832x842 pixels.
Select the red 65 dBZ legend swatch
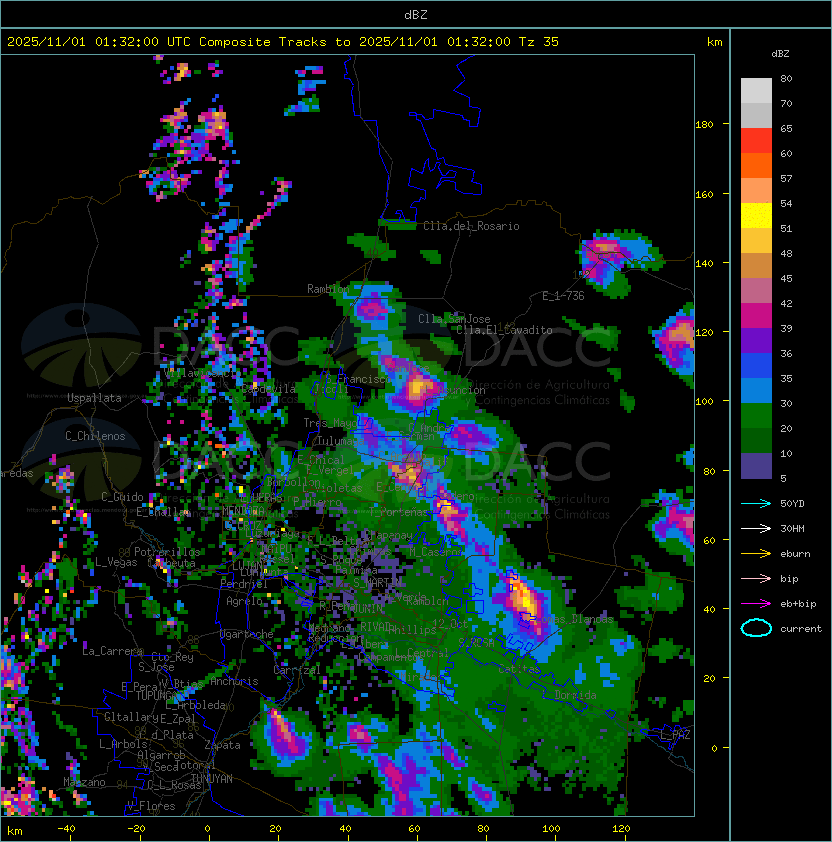(x=756, y=141)
